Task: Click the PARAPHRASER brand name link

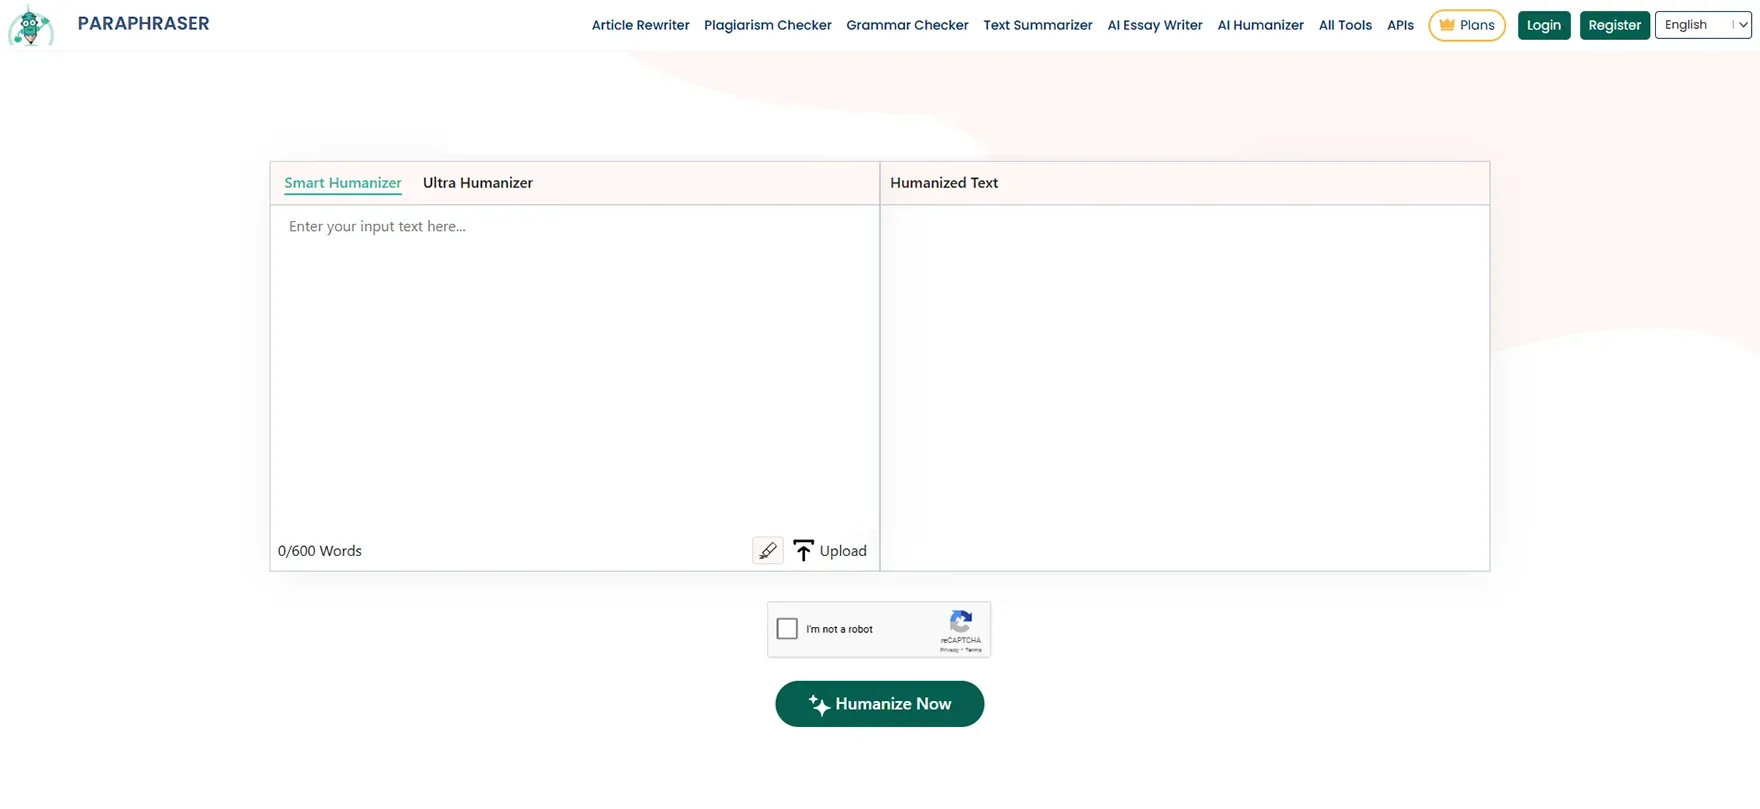Action: [144, 24]
